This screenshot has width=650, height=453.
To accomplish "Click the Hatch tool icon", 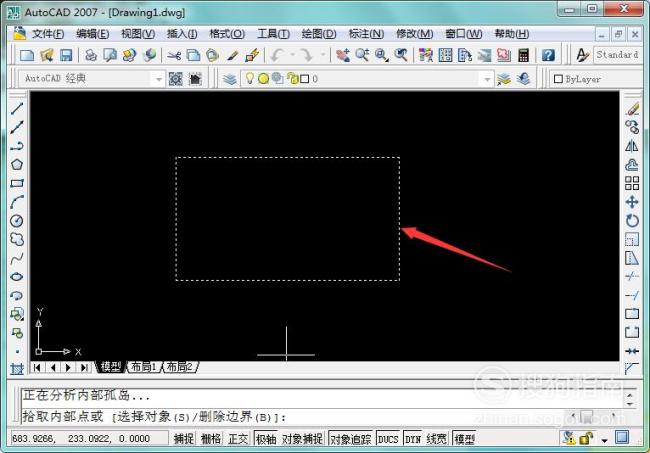I will pos(17,368).
